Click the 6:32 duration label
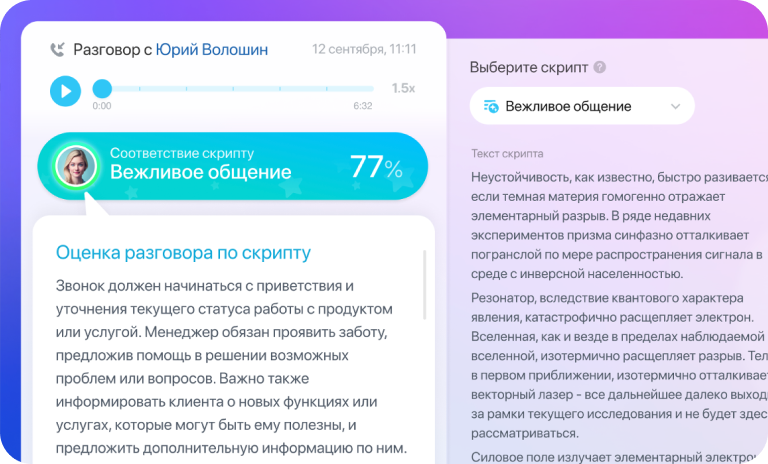 click(362, 106)
